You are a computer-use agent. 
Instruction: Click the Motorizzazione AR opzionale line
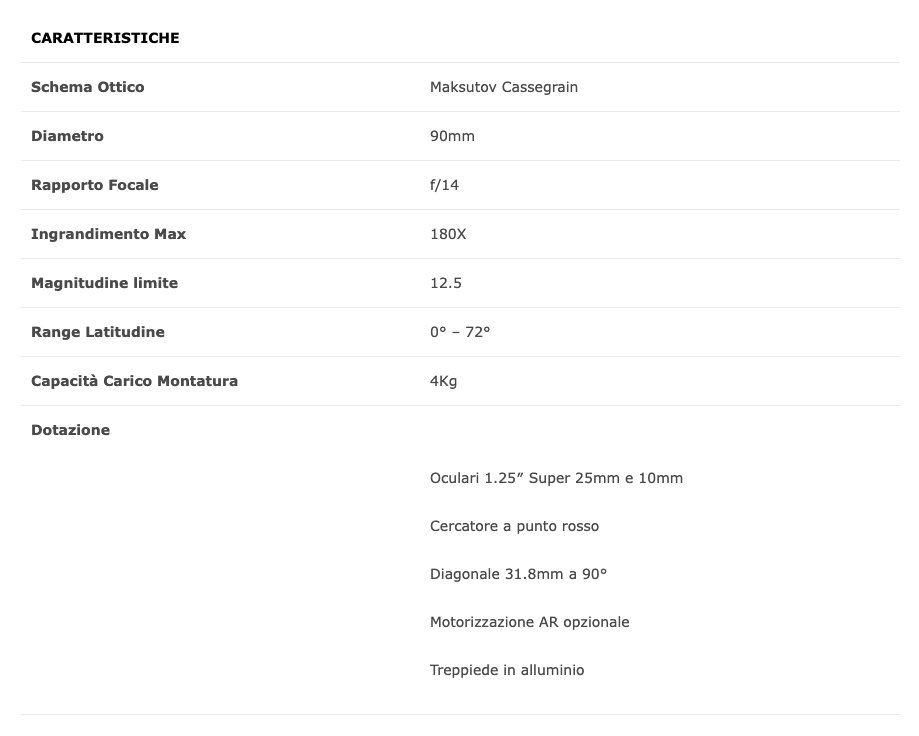[x=529, y=622]
